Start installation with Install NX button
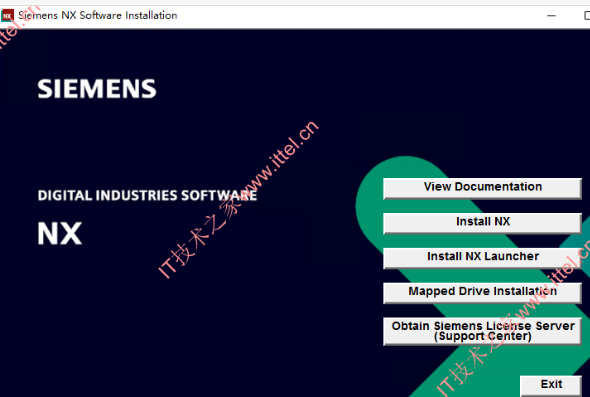The width and height of the screenshot is (590, 397). (482, 223)
